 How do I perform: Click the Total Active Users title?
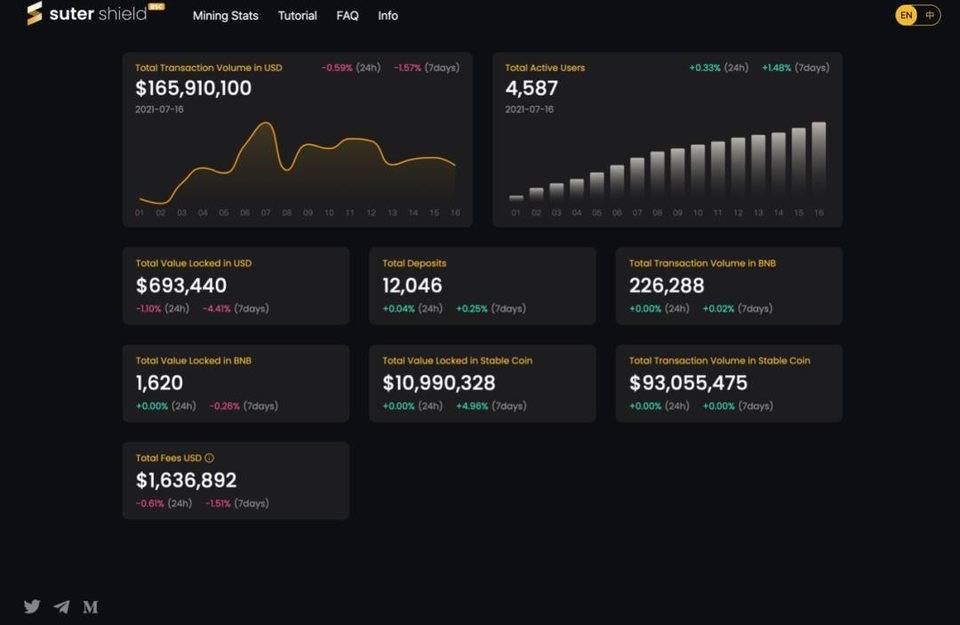point(545,68)
